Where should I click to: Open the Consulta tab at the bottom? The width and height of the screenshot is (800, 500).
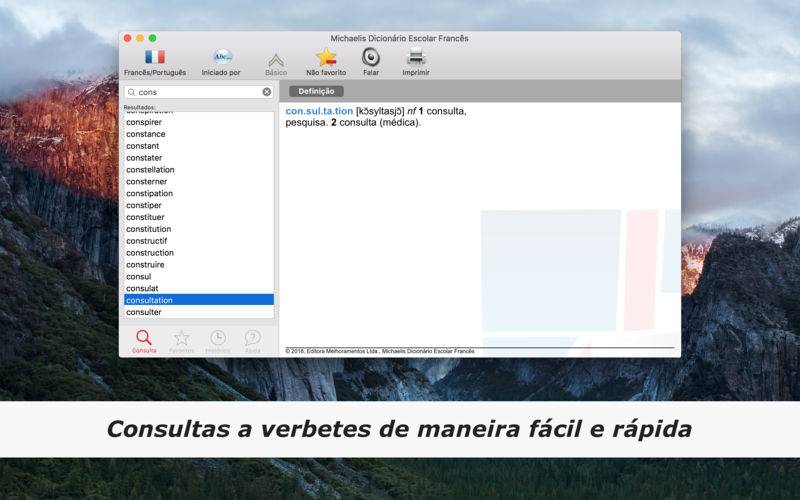(144, 341)
